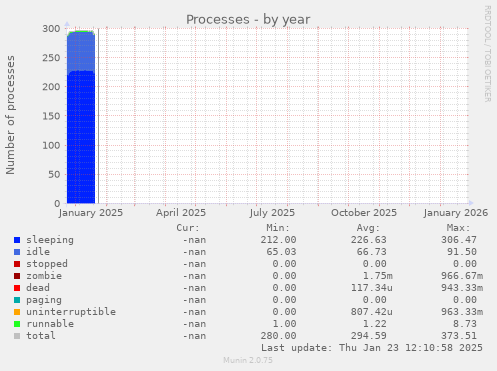Click the 'October 2025' x-axis label
The height and width of the screenshot is (371, 497).
pyautogui.click(x=364, y=213)
